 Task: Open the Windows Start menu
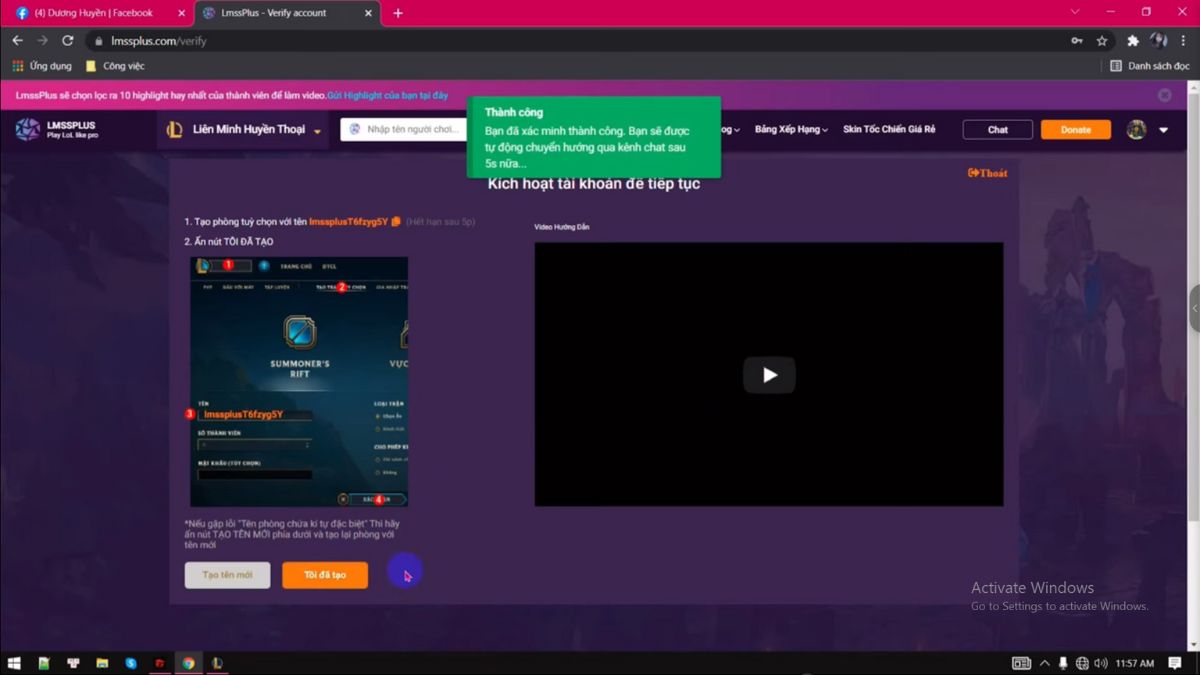click(14, 663)
